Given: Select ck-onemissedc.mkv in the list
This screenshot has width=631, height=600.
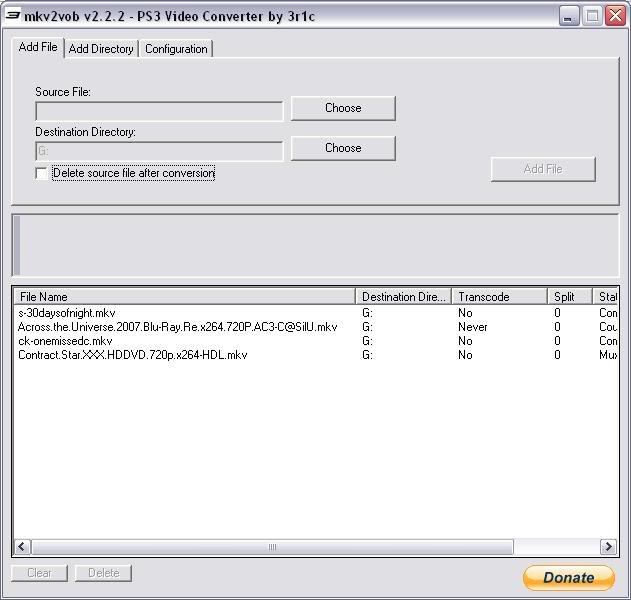Looking at the screenshot, I should point(65,341).
